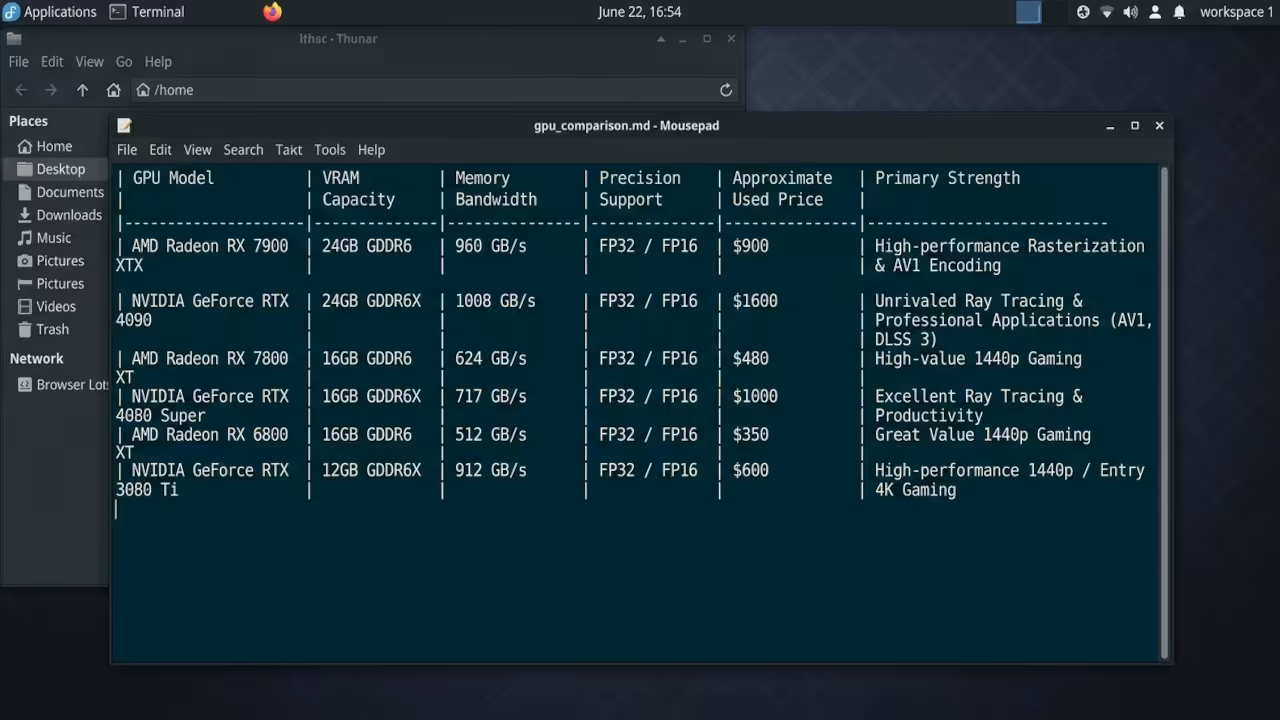Click the "717 GB/s" bandwidth value
Screen dimensions: 1280x720
[x=490, y=397]
